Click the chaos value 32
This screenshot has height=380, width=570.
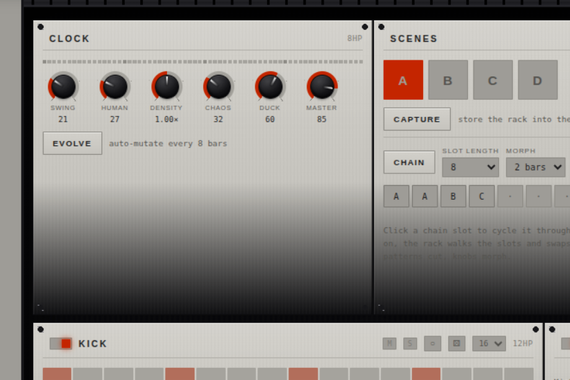[x=218, y=119]
